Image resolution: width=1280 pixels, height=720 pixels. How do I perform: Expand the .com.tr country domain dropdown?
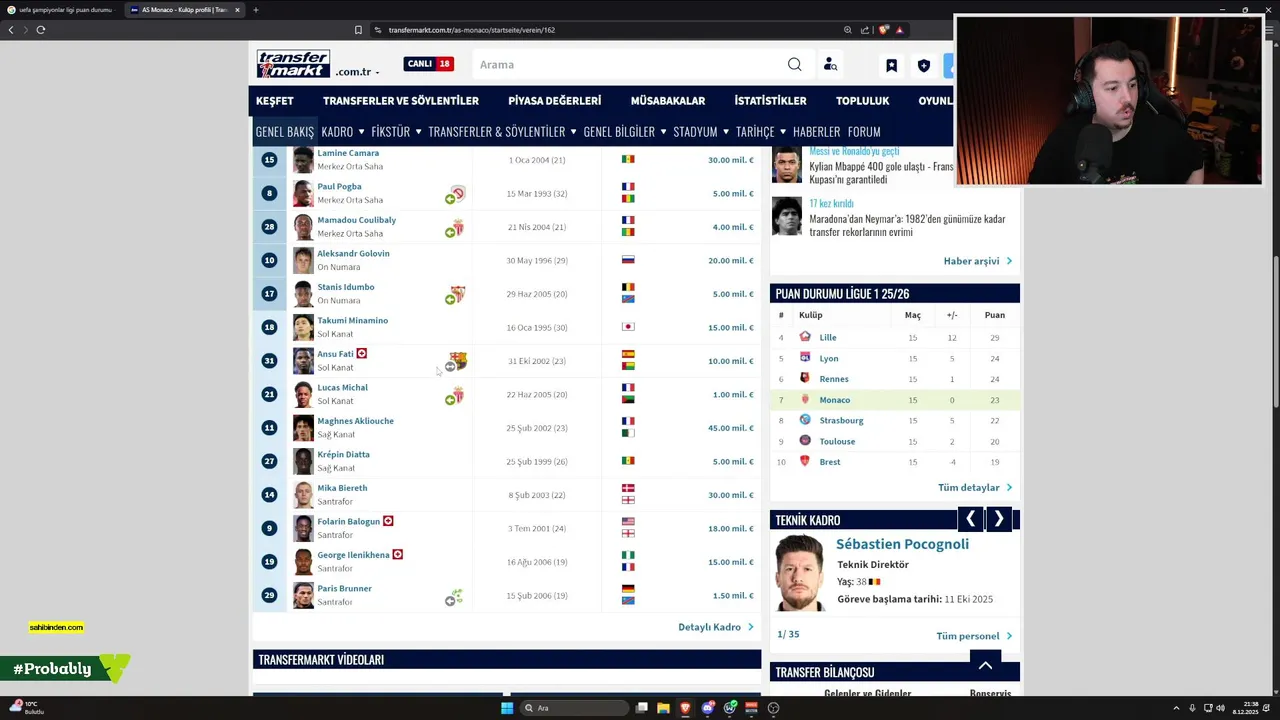point(357,72)
